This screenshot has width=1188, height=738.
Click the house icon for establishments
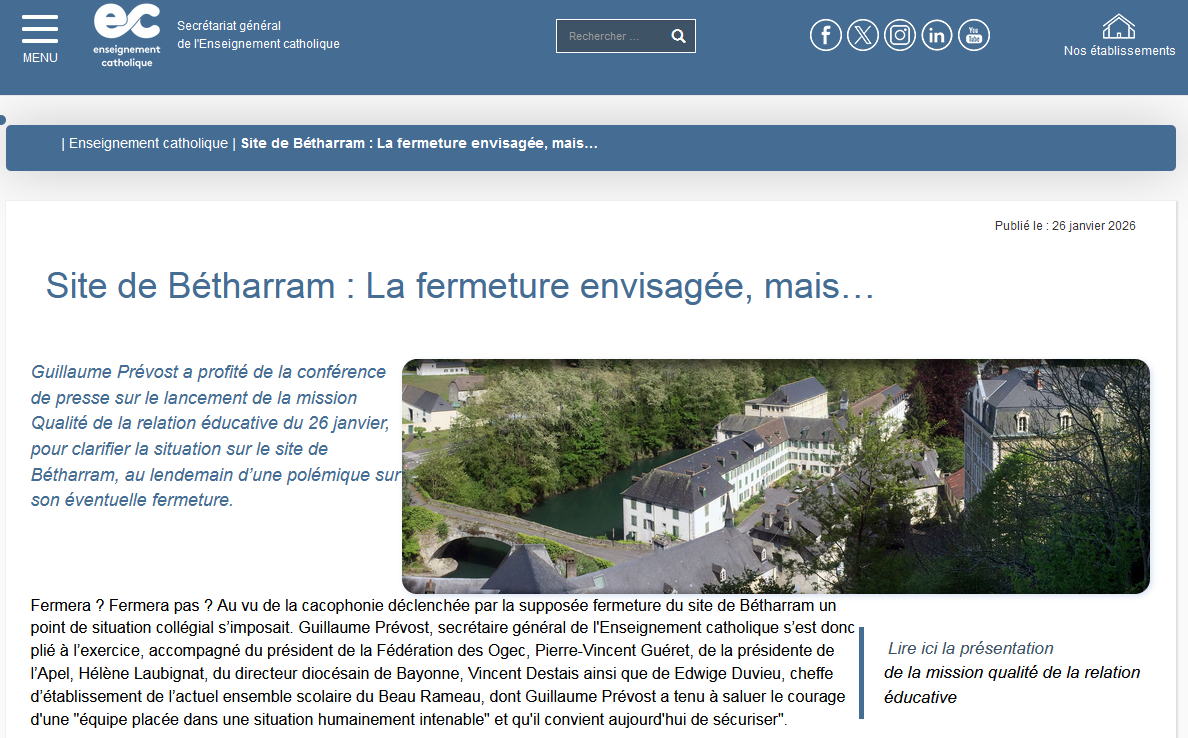[x=1118, y=26]
